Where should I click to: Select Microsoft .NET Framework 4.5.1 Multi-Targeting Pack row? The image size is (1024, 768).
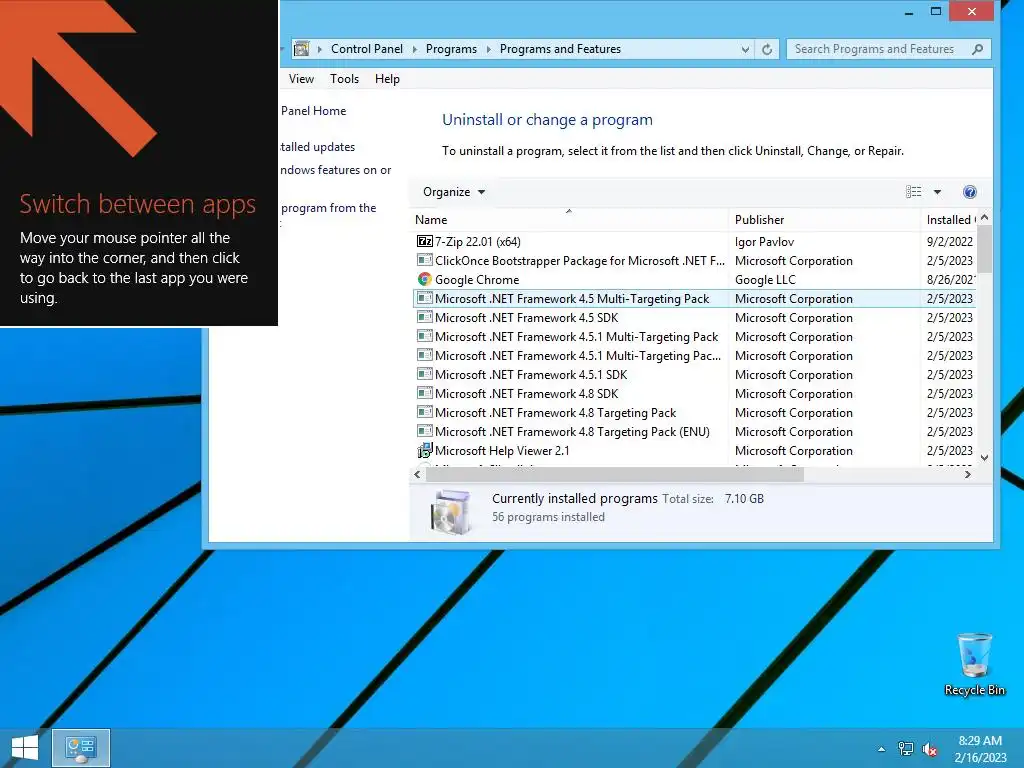click(x=695, y=337)
